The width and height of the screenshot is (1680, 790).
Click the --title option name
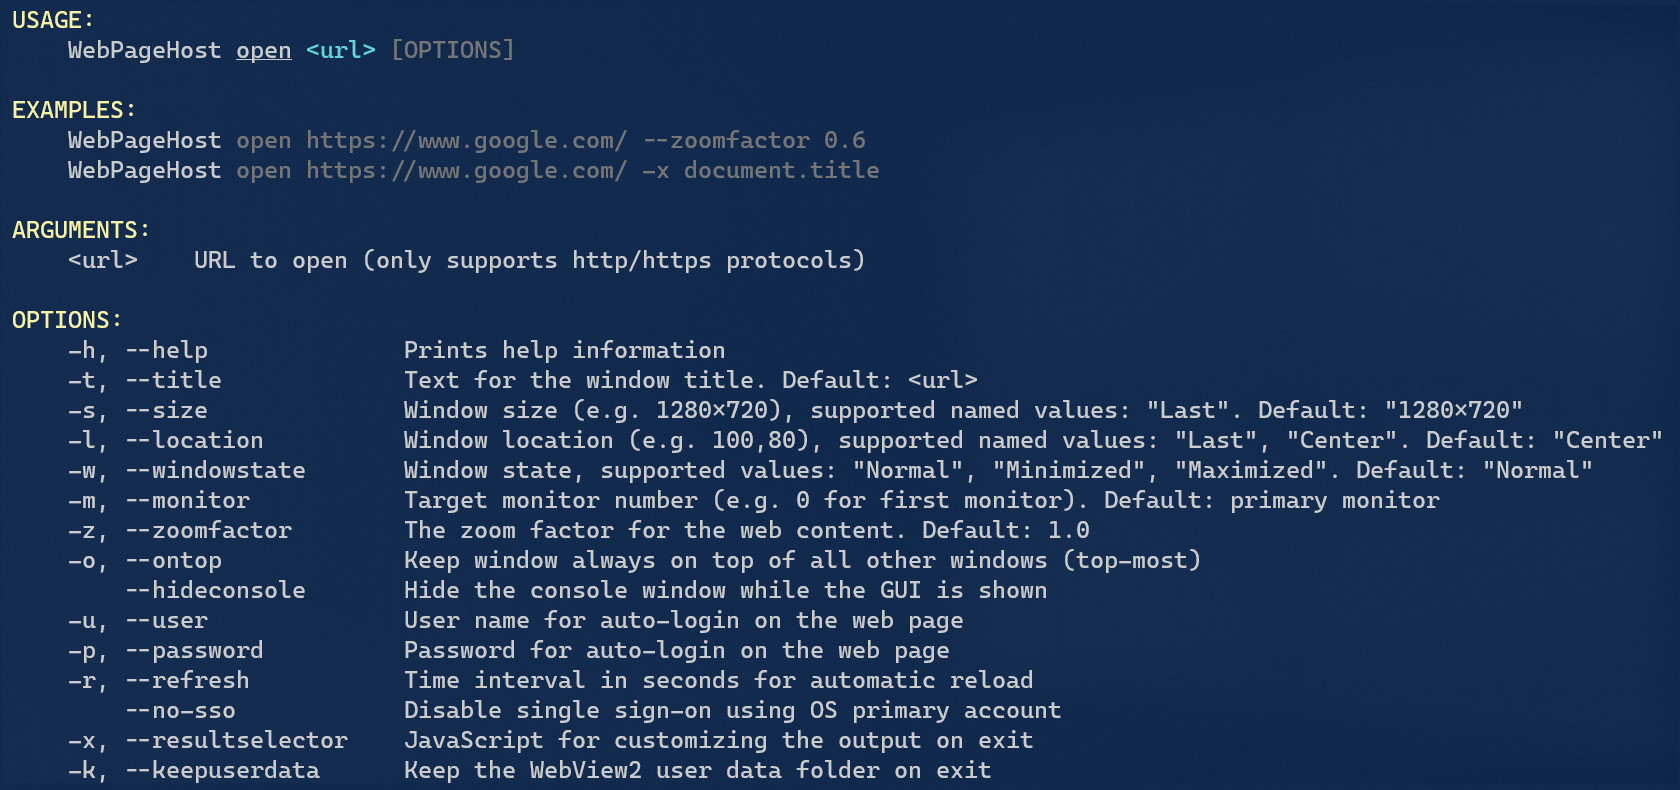pyautogui.click(x=174, y=380)
